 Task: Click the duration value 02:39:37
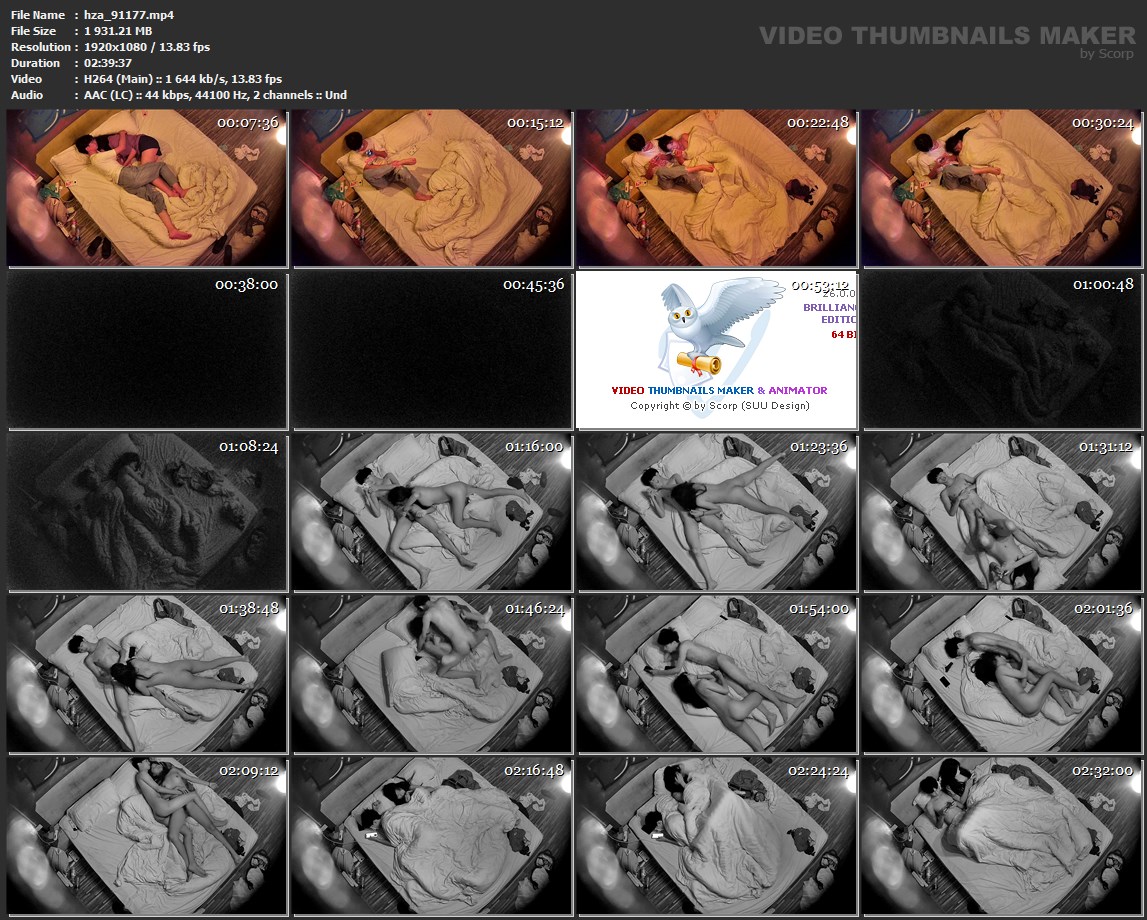coord(108,63)
